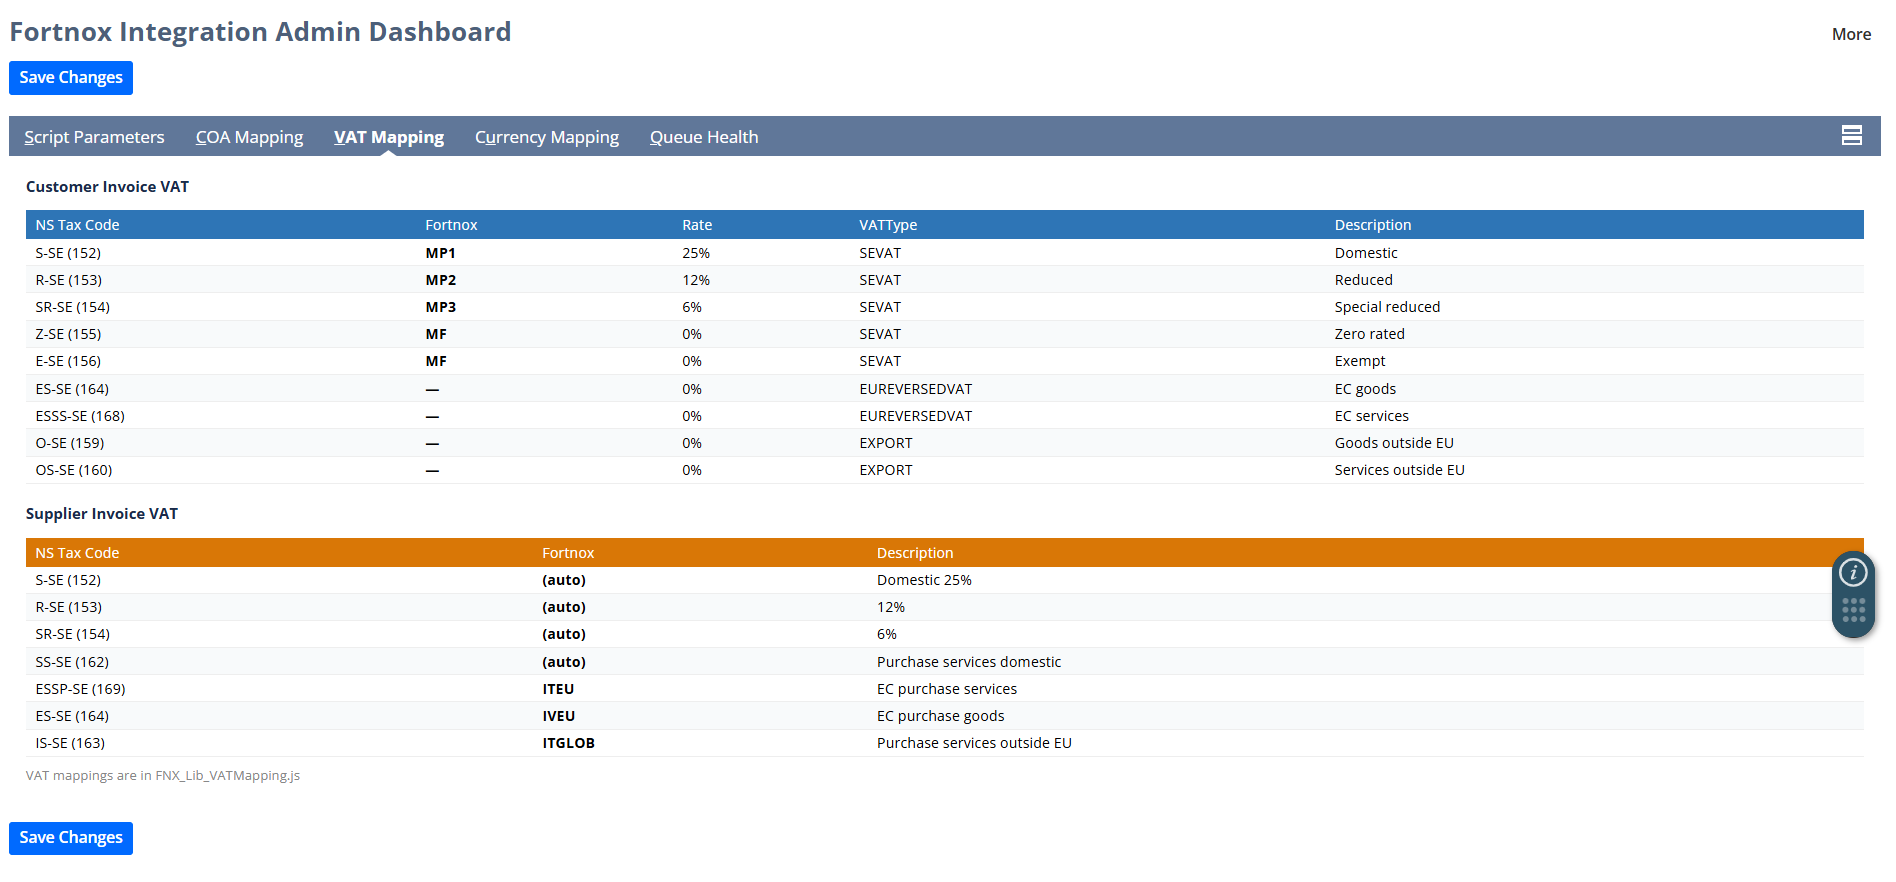The width and height of the screenshot is (1896, 882).
Task: Click the Exempt description cell
Action: [1360, 361]
